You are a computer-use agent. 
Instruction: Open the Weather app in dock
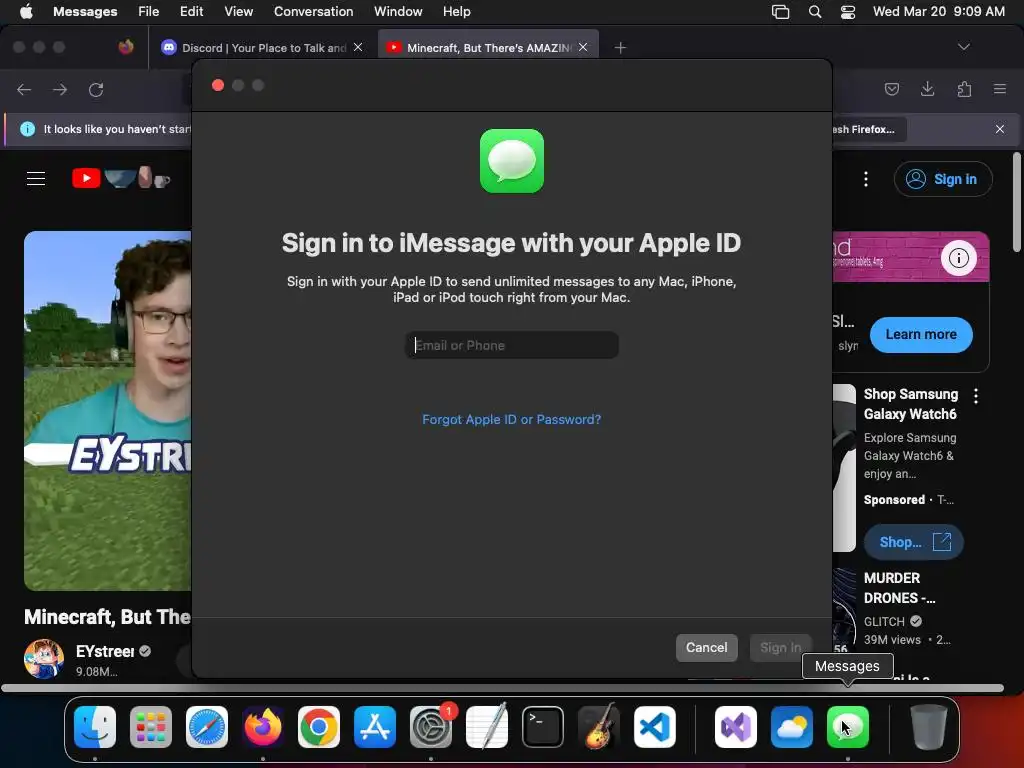point(792,727)
